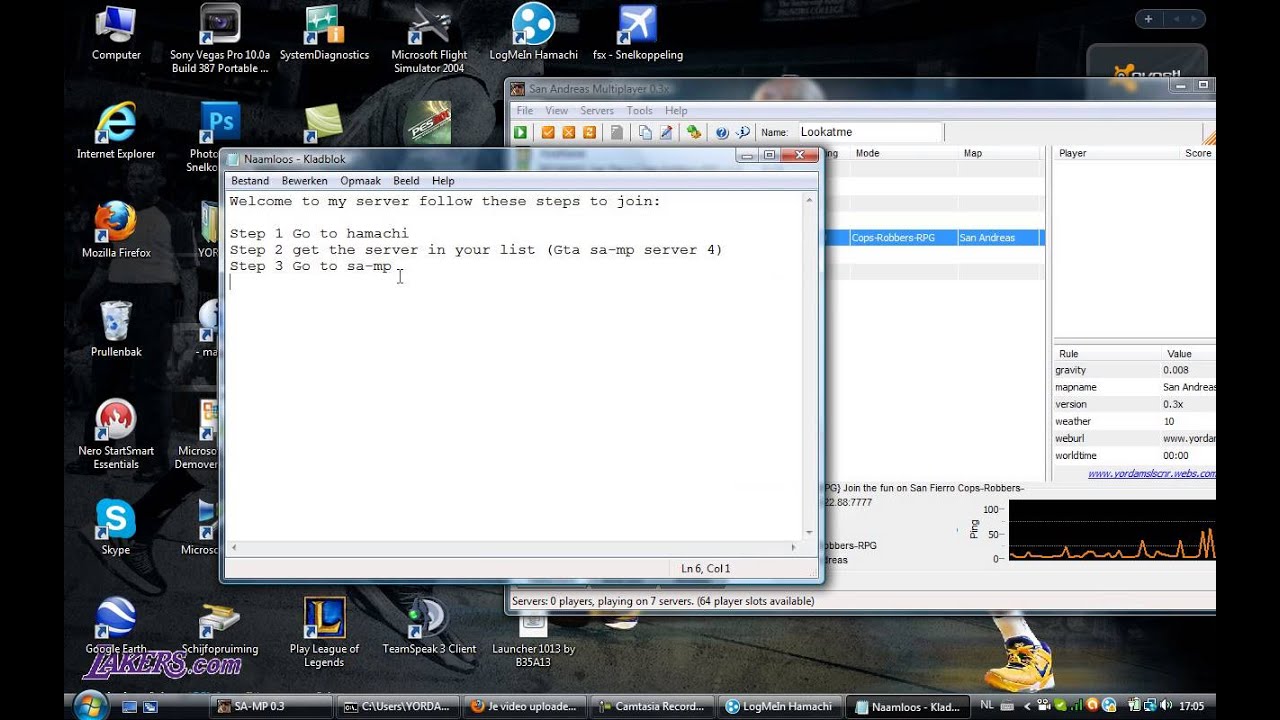Screen dimensions: 1280x720
Task: Switch to Camtasia Recorder taskbar button
Action: [x=651, y=706]
